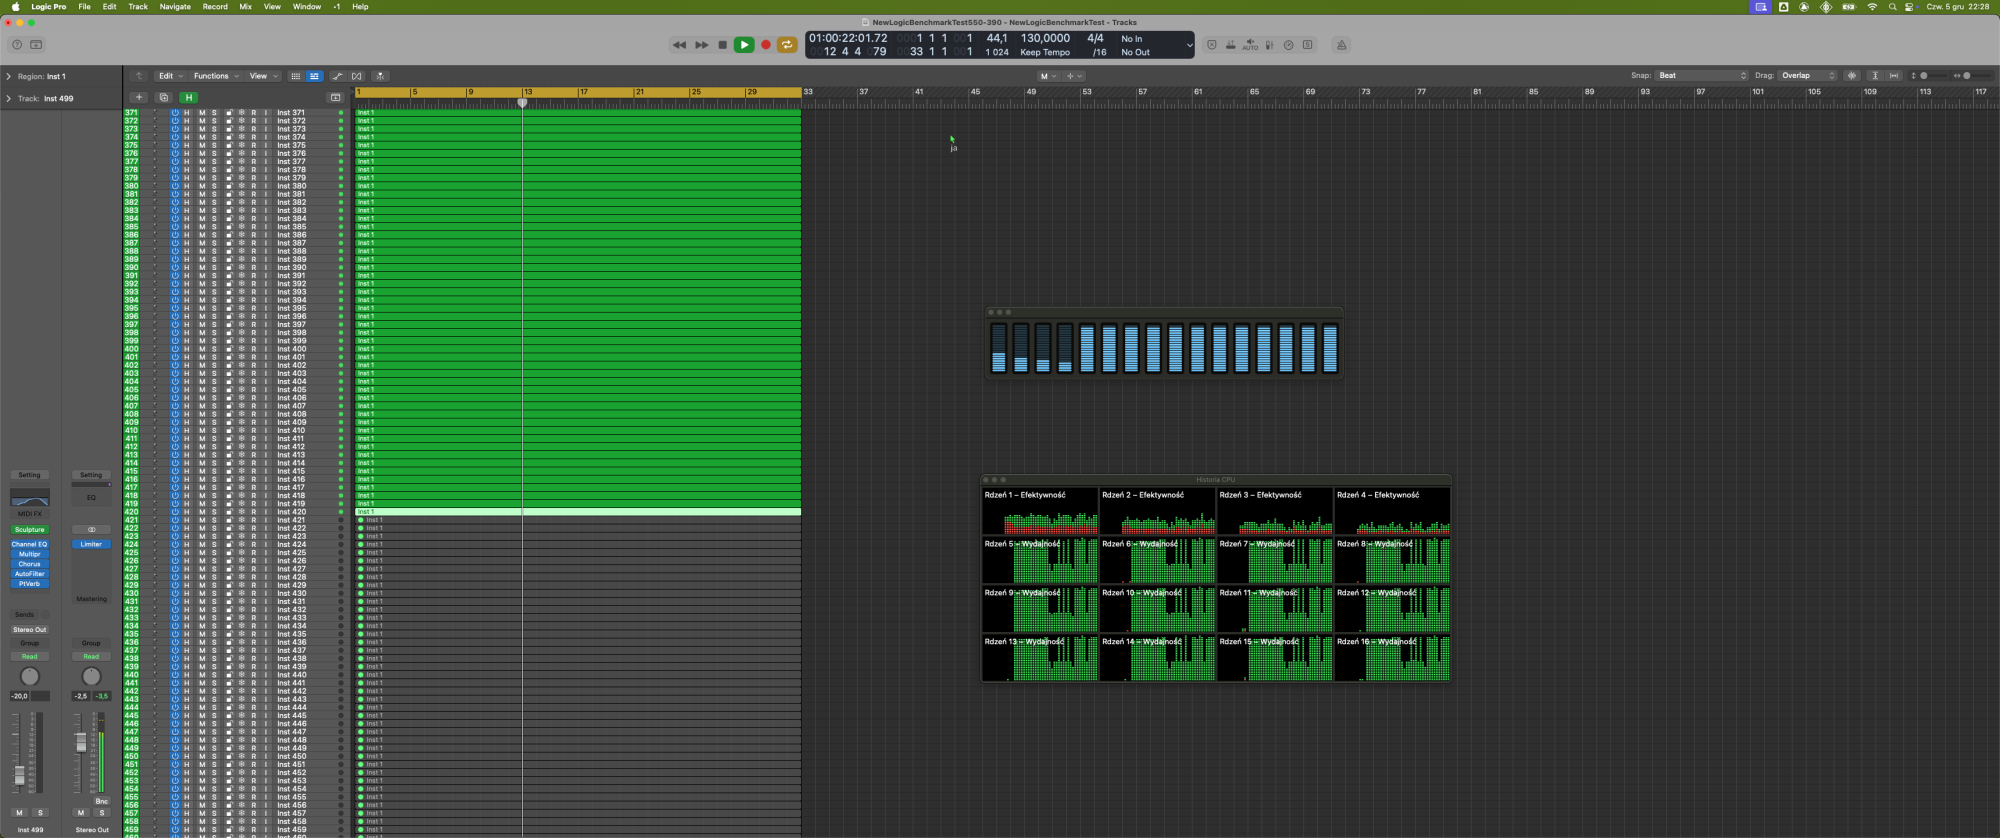Click the Solo S icon in control bar
2000x838 pixels.
click(1307, 45)
